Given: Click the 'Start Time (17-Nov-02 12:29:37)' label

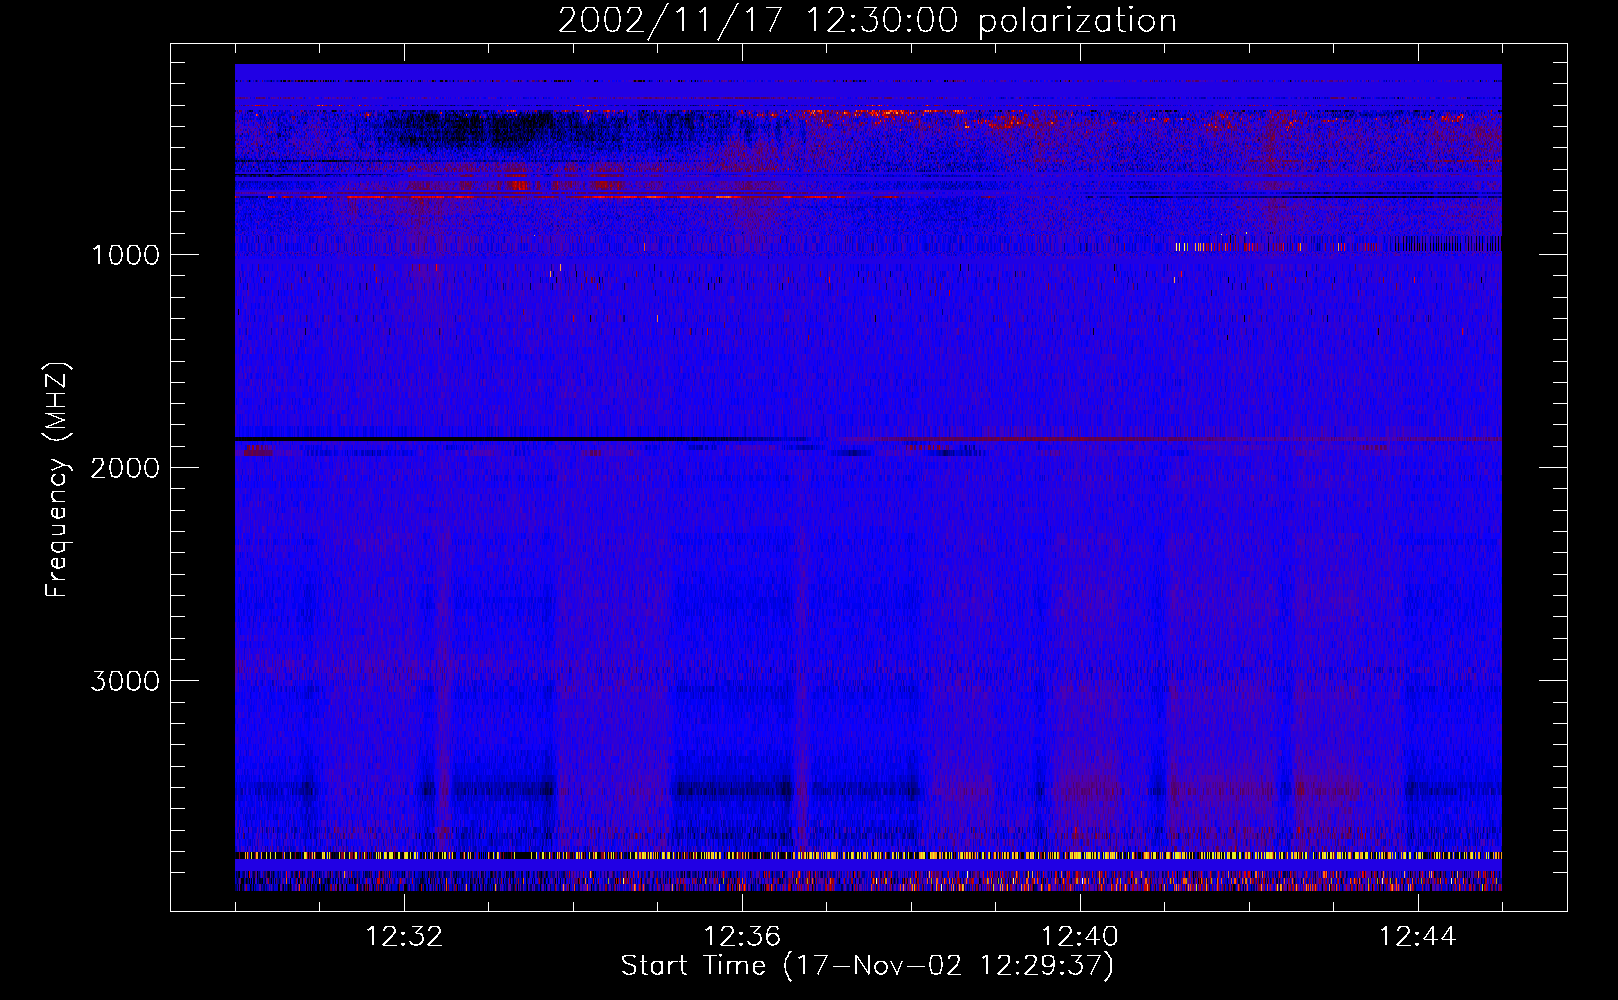Looking at the screenshot, I should [x=867, y=966].
